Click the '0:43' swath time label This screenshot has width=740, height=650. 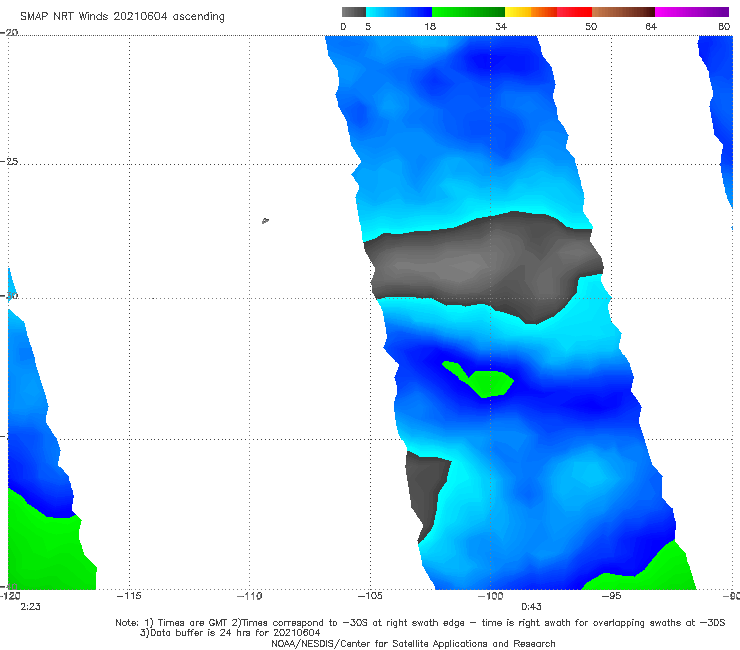(531, 607)
